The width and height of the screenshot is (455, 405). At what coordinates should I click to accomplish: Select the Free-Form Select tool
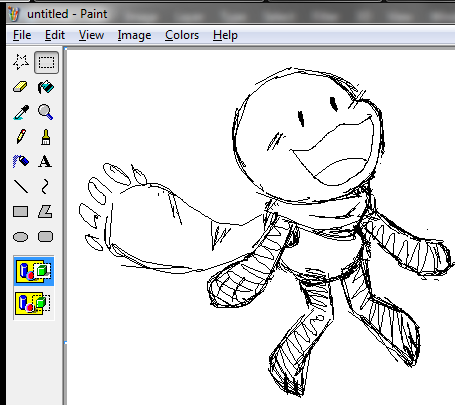tap(21, 62)
